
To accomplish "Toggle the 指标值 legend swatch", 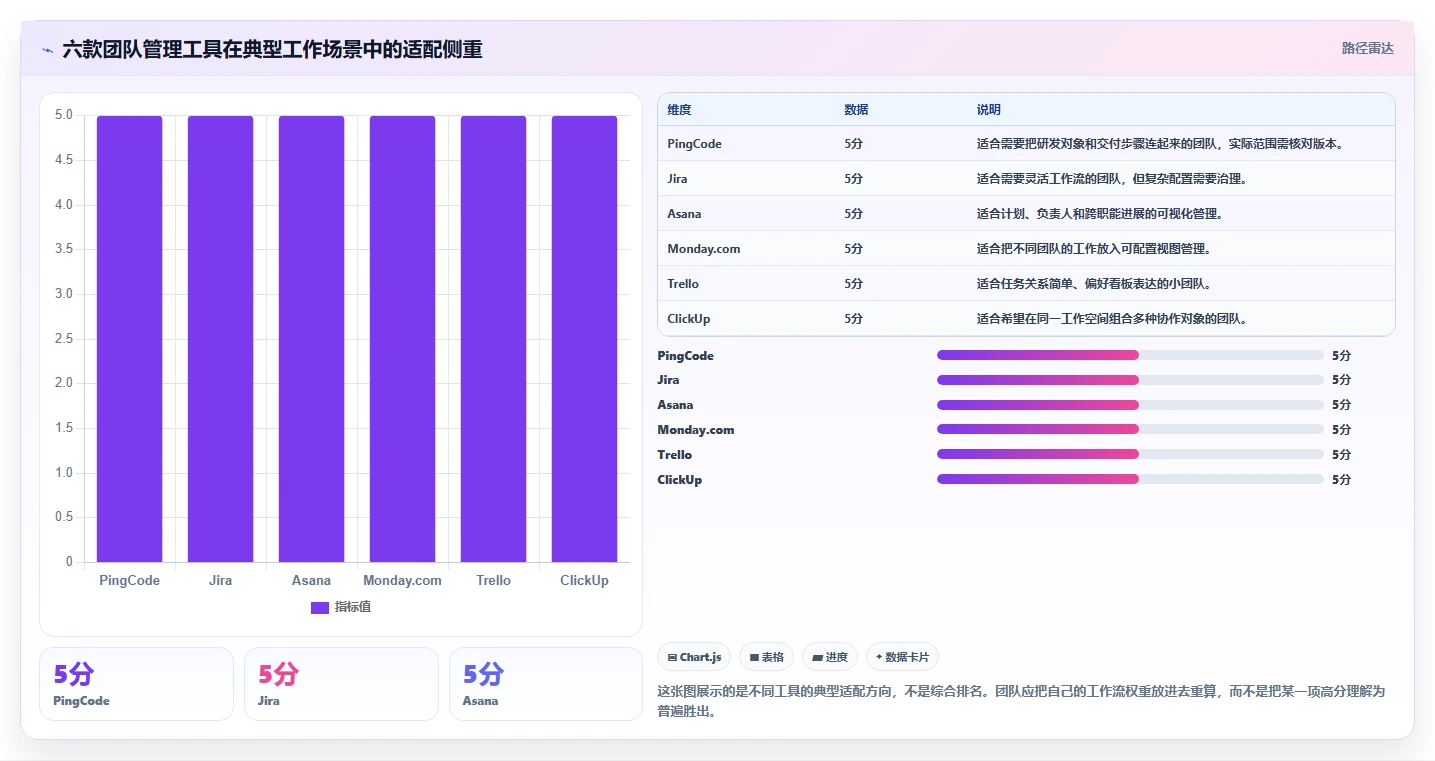I will 320,607.
